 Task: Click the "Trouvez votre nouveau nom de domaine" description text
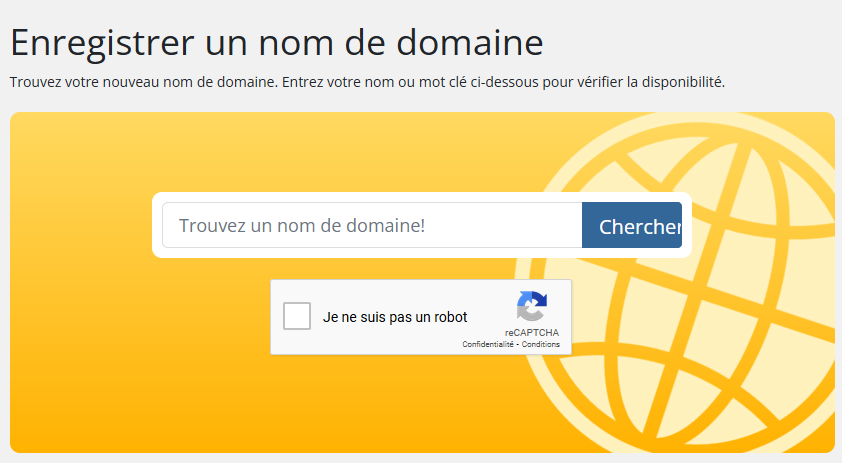(367, 82)
